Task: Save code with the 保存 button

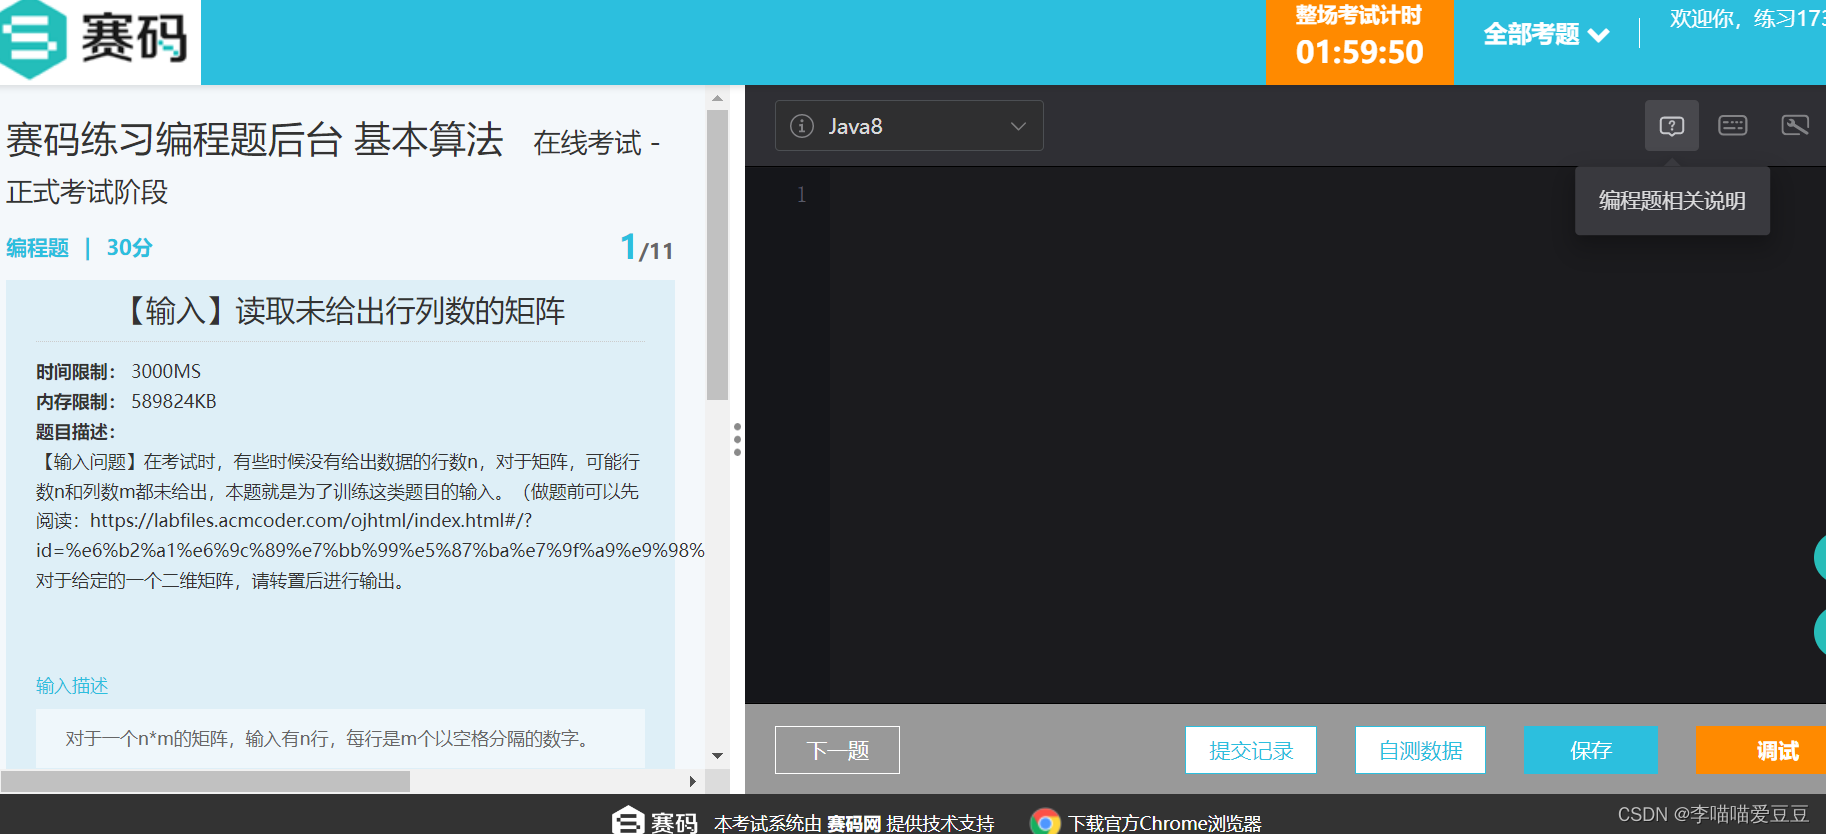Action: pos(1590,750)
